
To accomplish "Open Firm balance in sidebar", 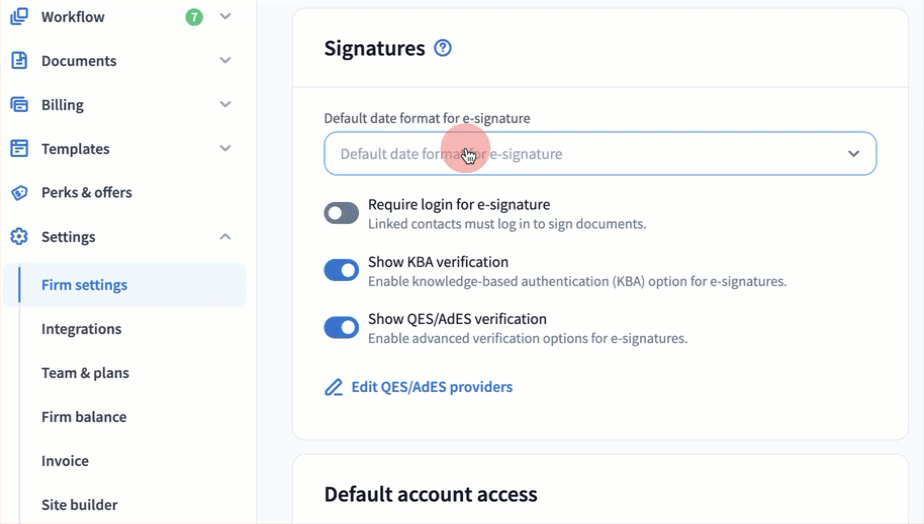I will point(83,417).
